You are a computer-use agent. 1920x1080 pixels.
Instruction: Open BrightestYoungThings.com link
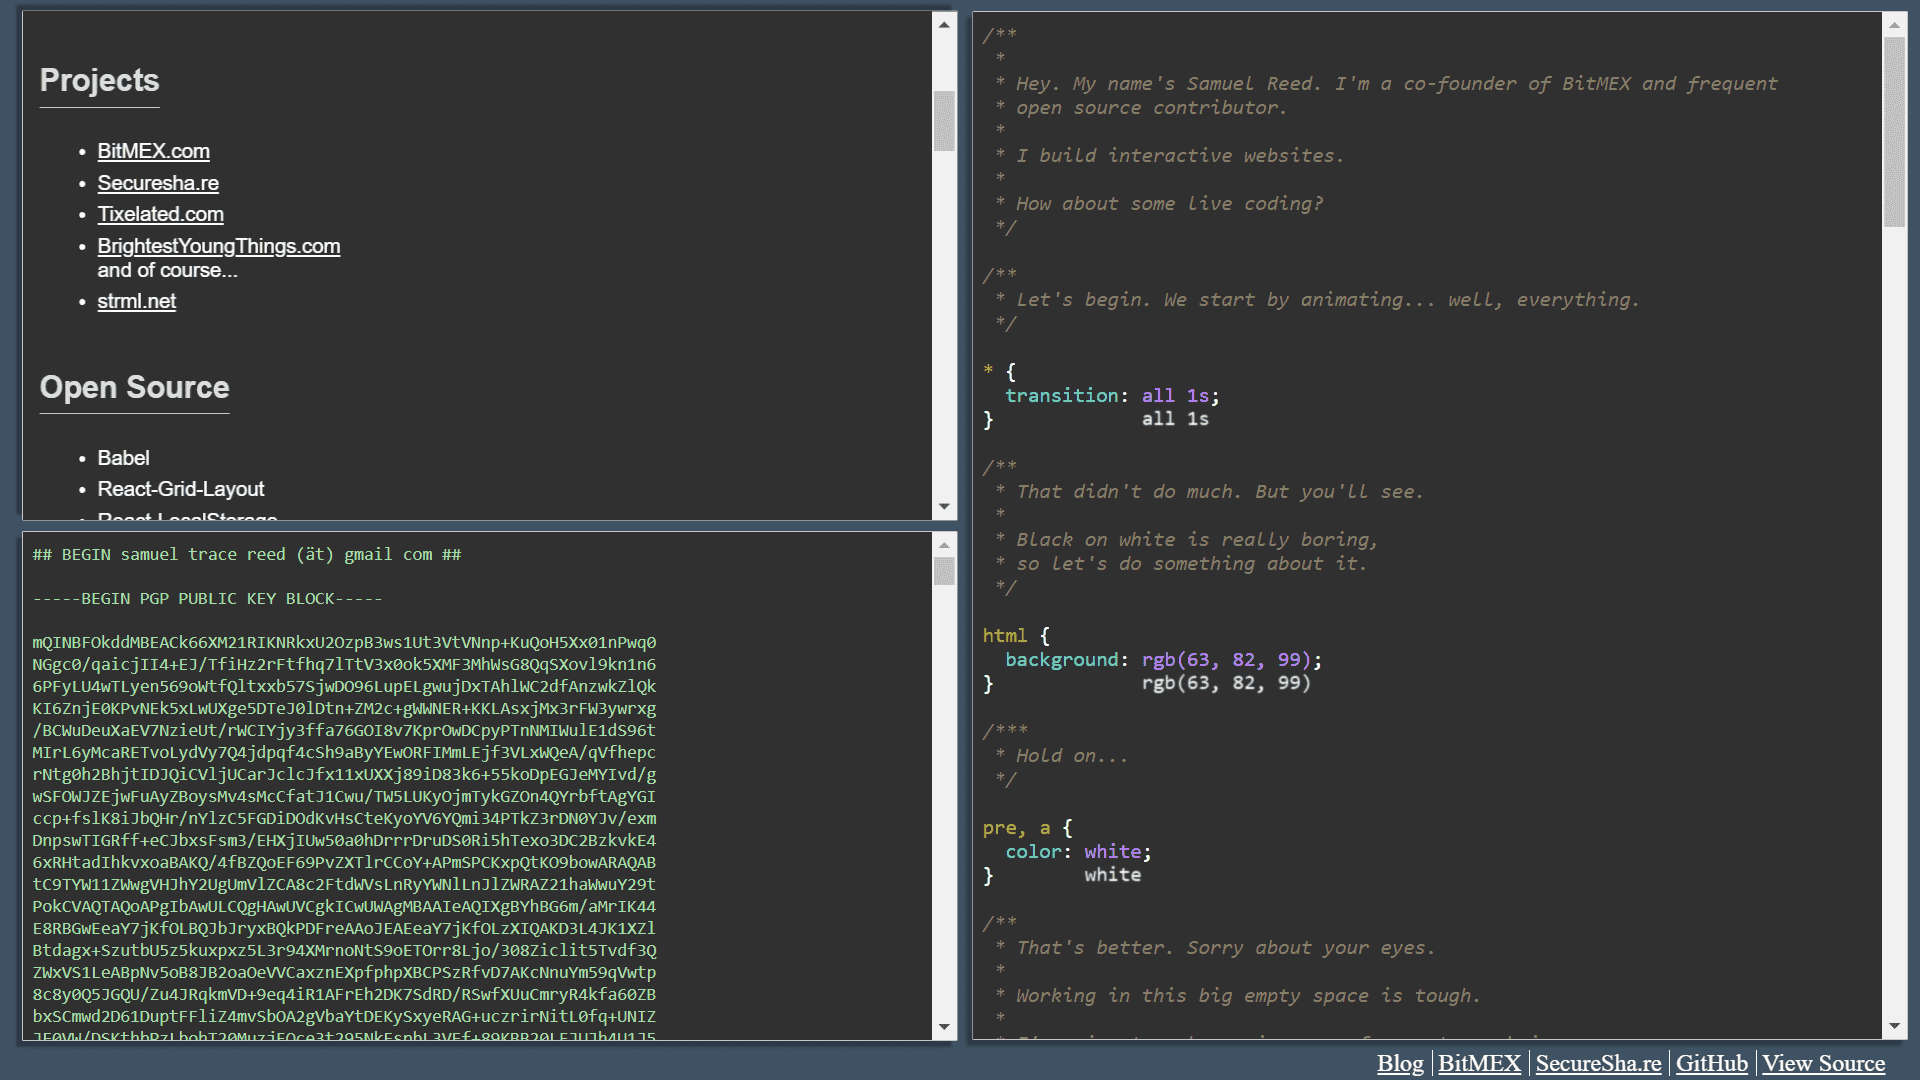click(218, 246)
